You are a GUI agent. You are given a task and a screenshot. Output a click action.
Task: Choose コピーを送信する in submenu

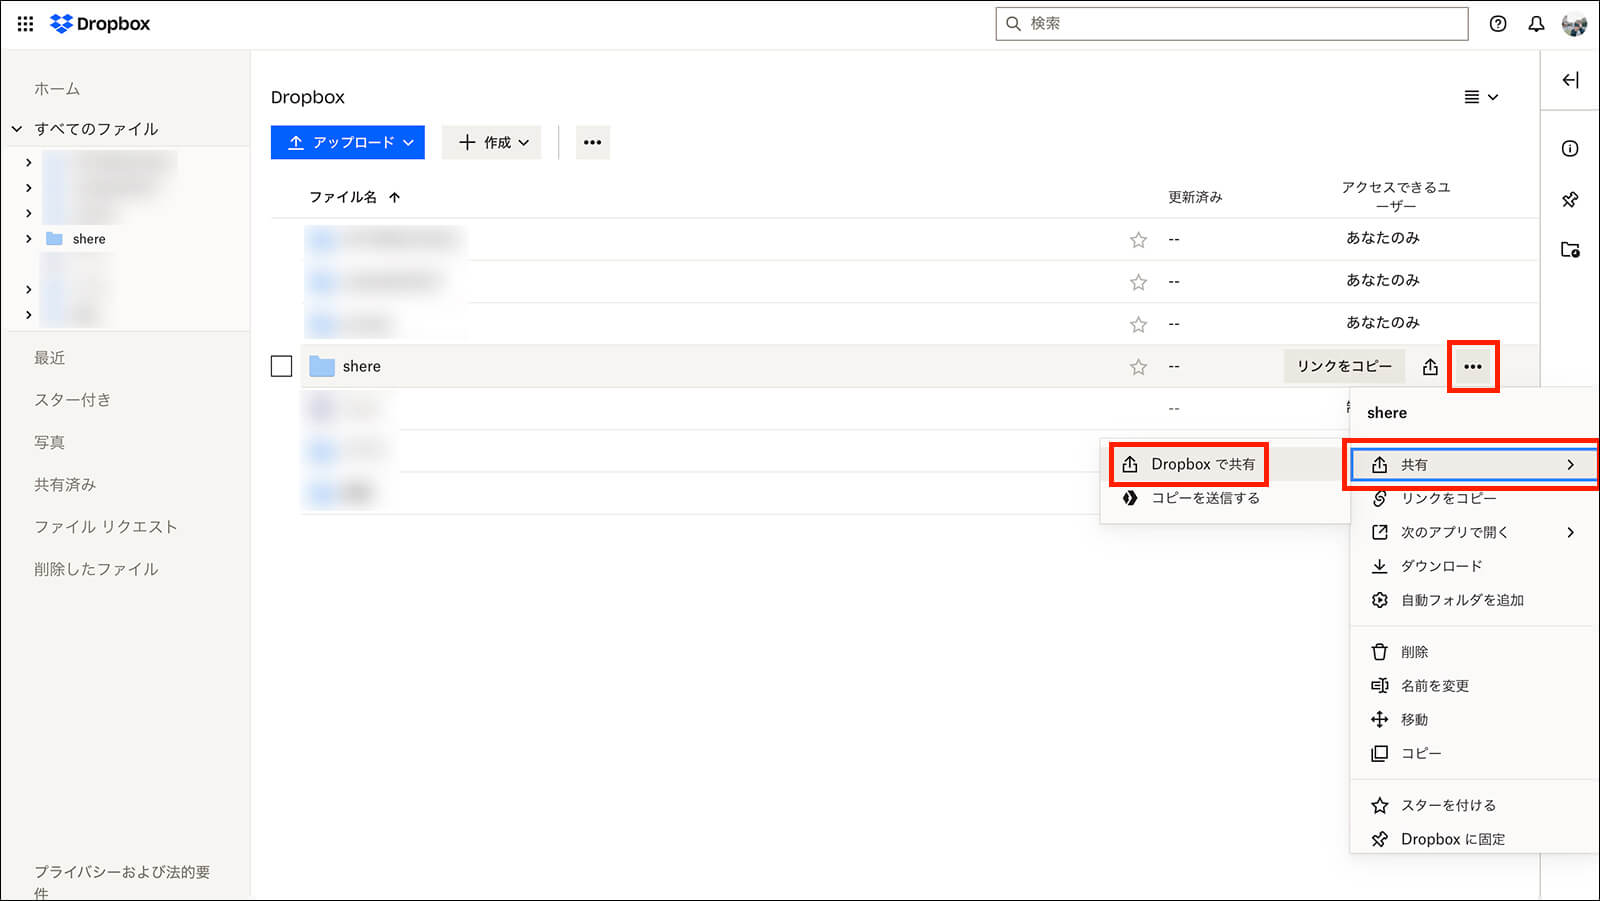coord(1225,498)
